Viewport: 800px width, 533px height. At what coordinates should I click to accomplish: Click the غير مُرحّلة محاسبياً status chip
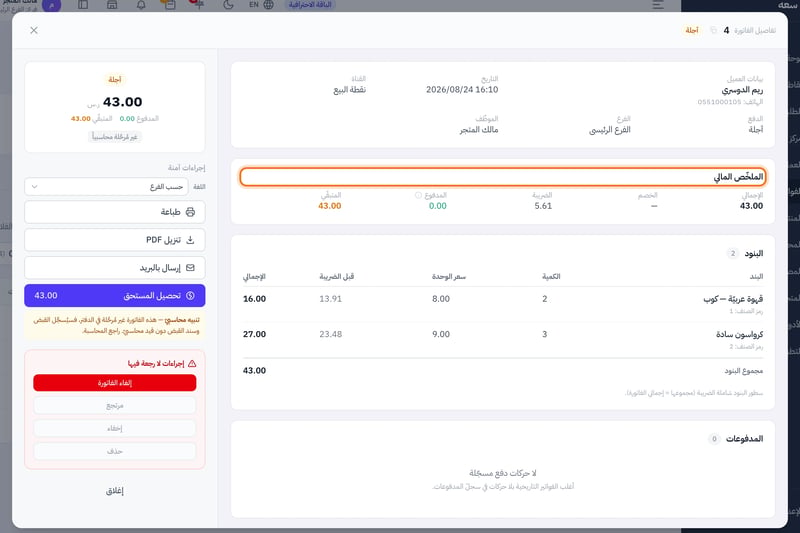click(115, 137)
